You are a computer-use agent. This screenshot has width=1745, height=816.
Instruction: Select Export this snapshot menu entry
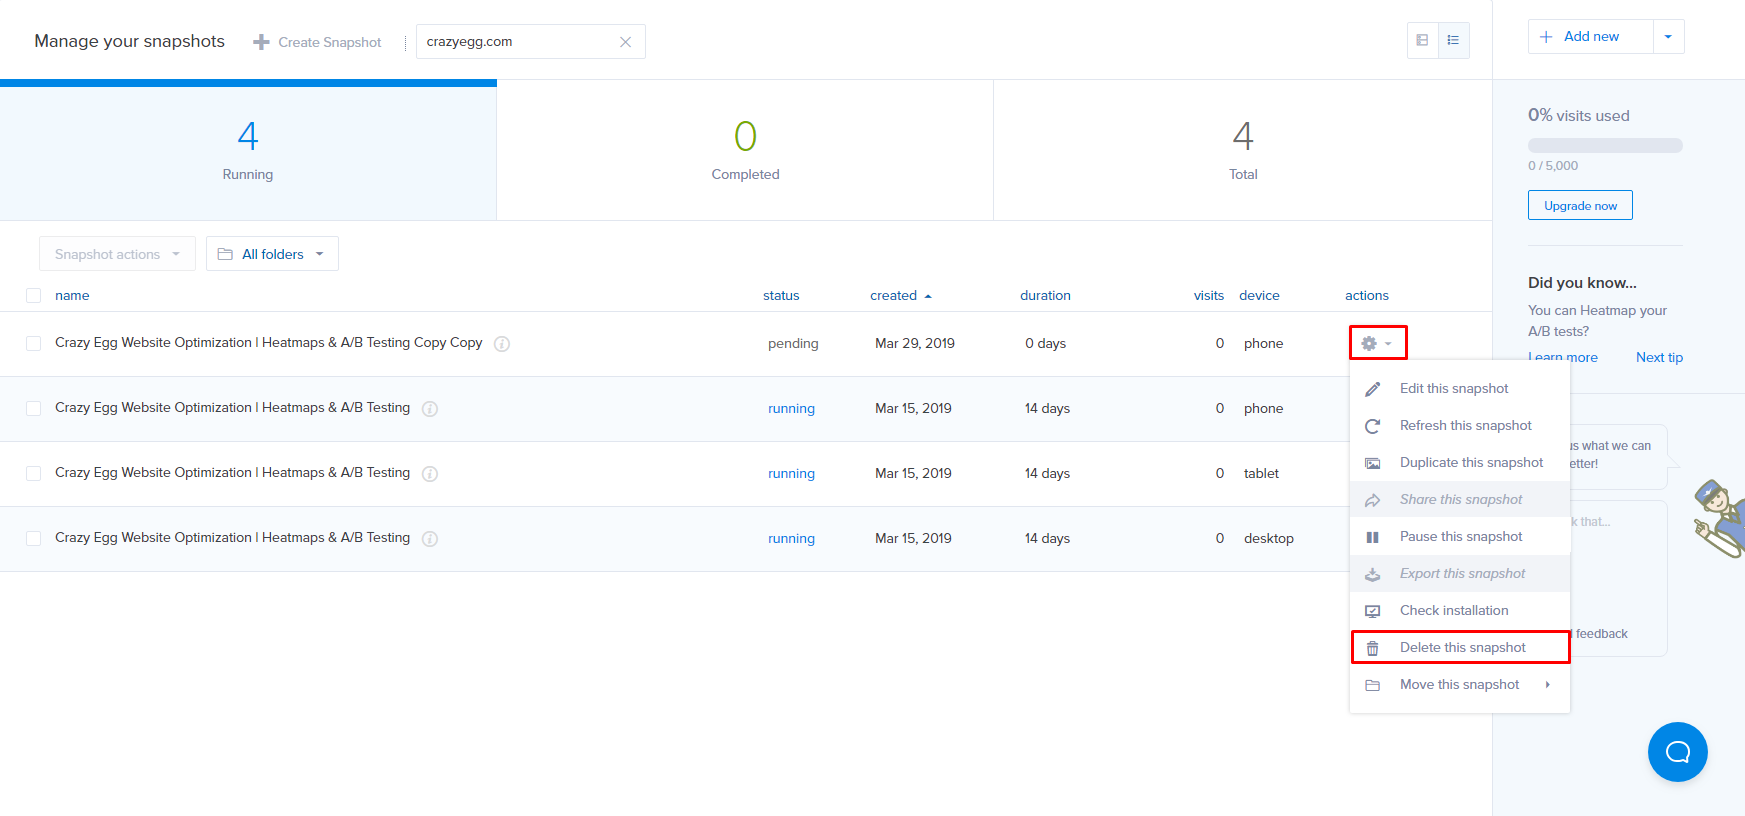pos(1460,574)
